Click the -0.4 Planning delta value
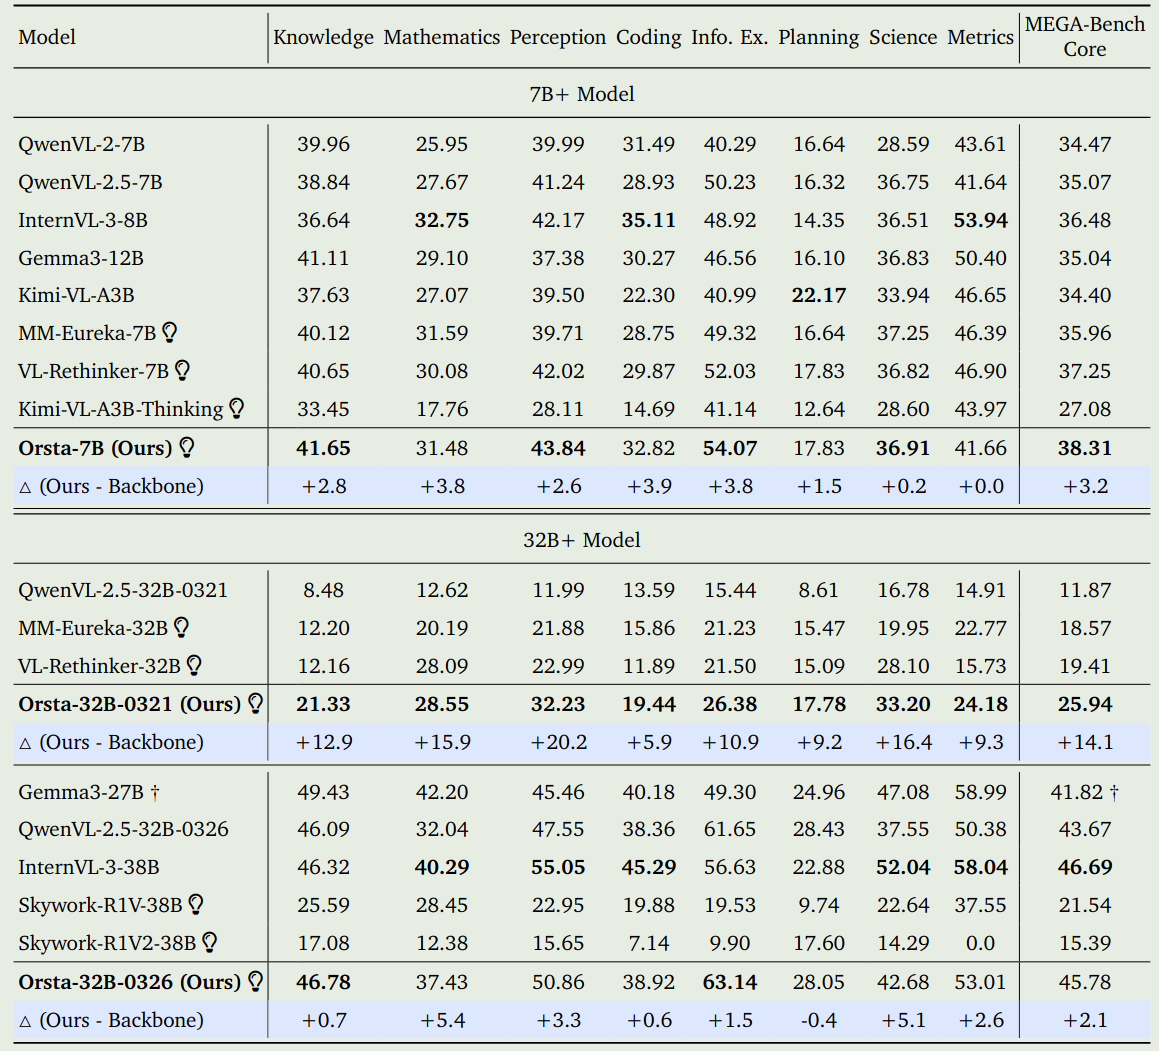The width and height of the screenshot is (1159, 1051). tap(819, 1020)
